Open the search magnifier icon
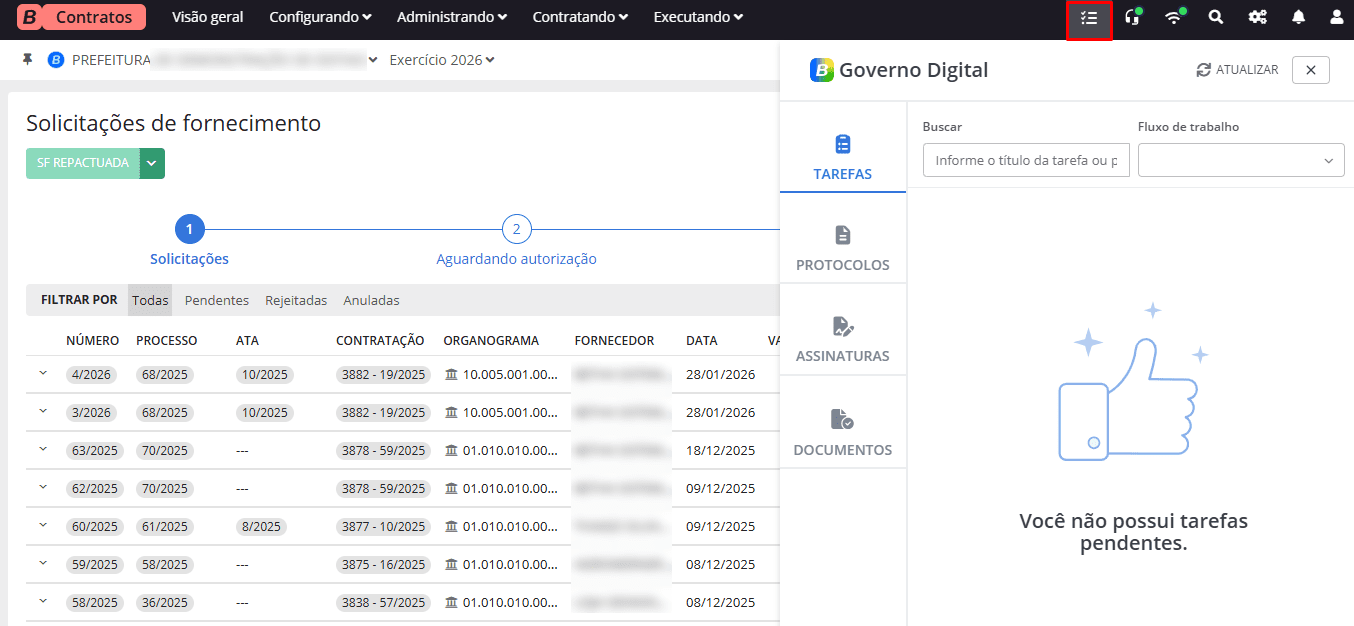 click(1215, 18)
